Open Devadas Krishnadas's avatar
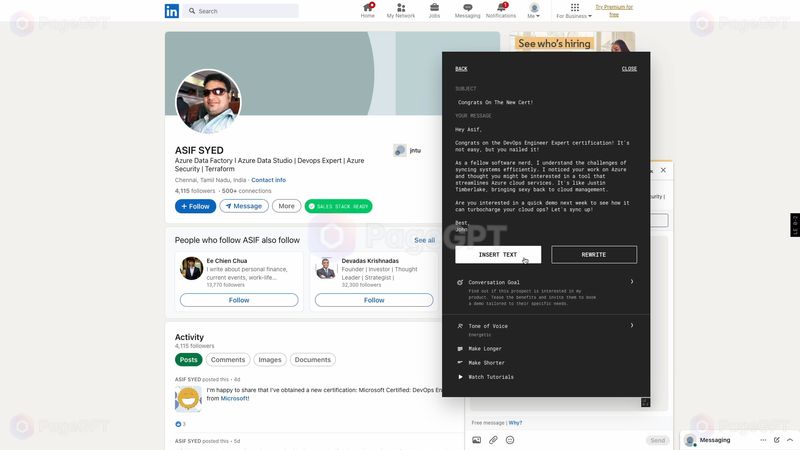The image size is (800, 450). (x=326, y=268)
